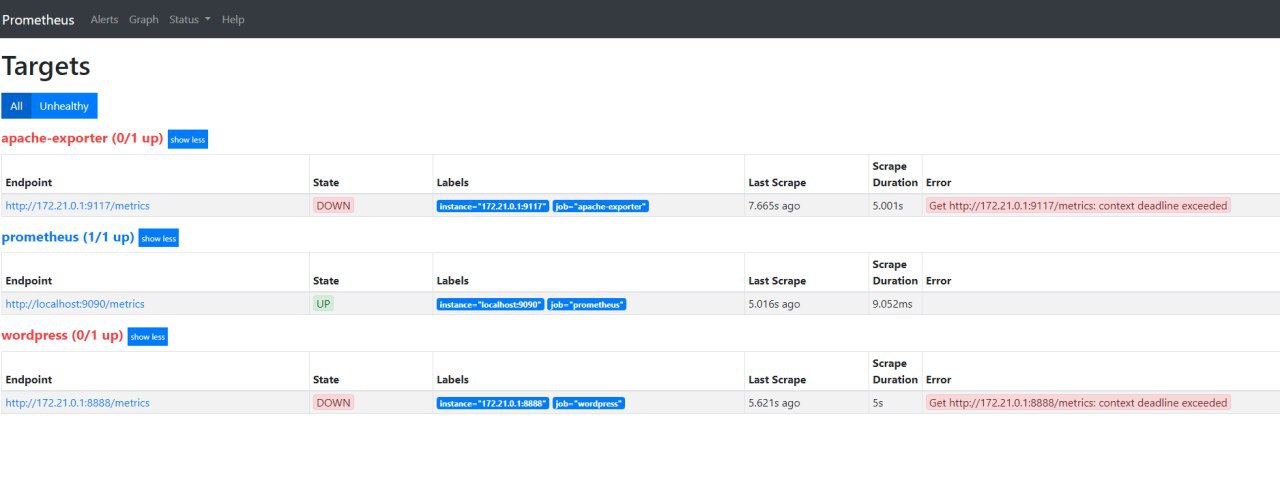Collapse the wordpress group with show less
This screenshot has height=502, width=1280.
click(148, 337)
